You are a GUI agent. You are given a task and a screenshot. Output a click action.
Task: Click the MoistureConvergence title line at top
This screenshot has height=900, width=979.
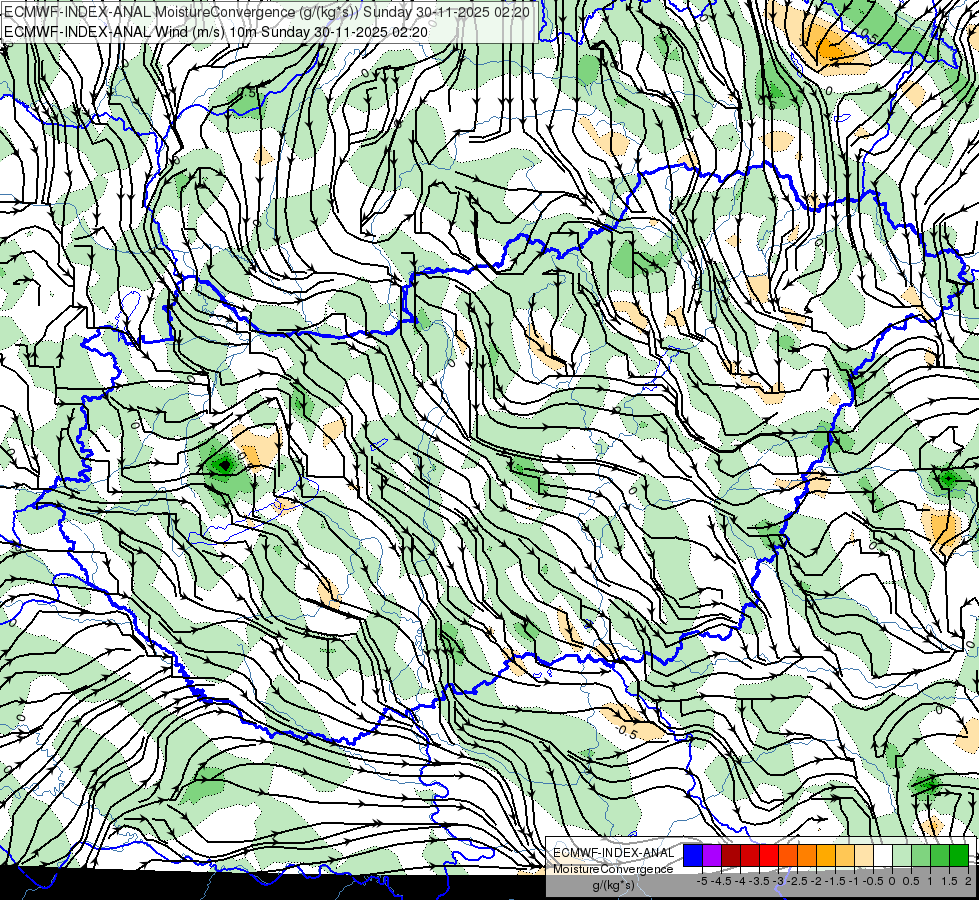point(267,12)
